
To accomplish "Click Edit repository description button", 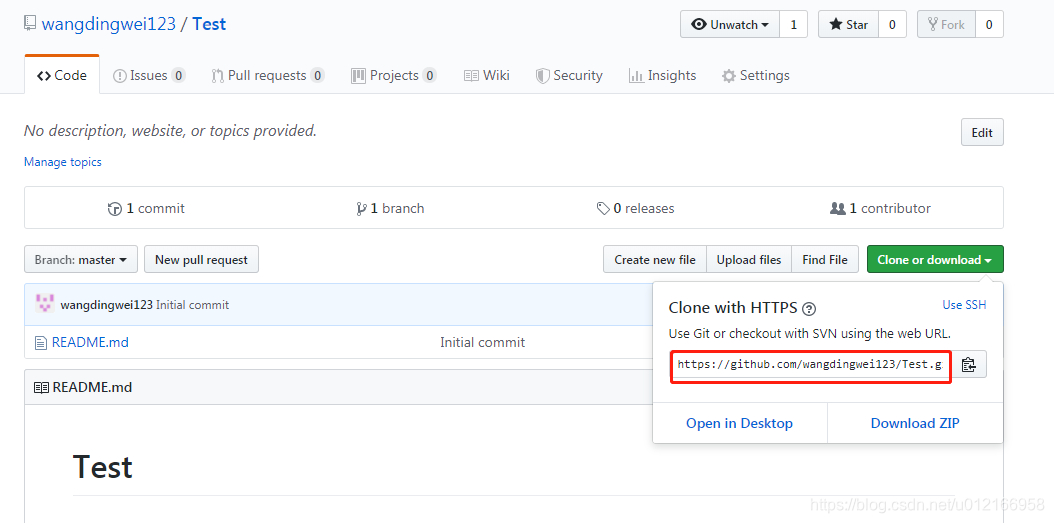I will (982, 132).
